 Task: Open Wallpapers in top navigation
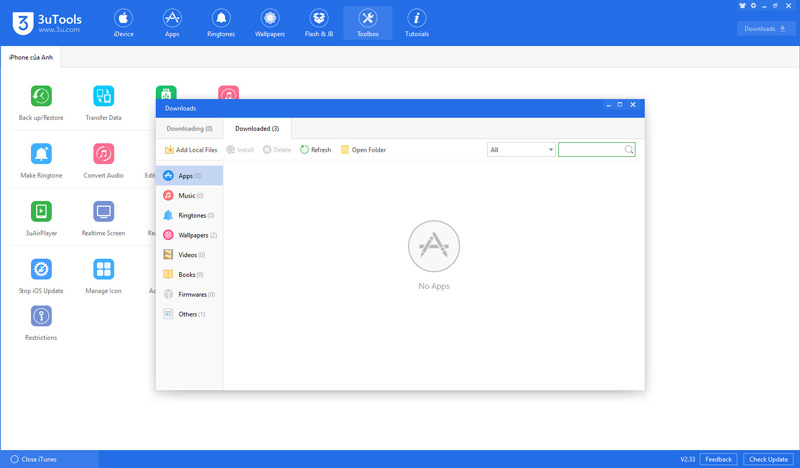pos(270,23)
